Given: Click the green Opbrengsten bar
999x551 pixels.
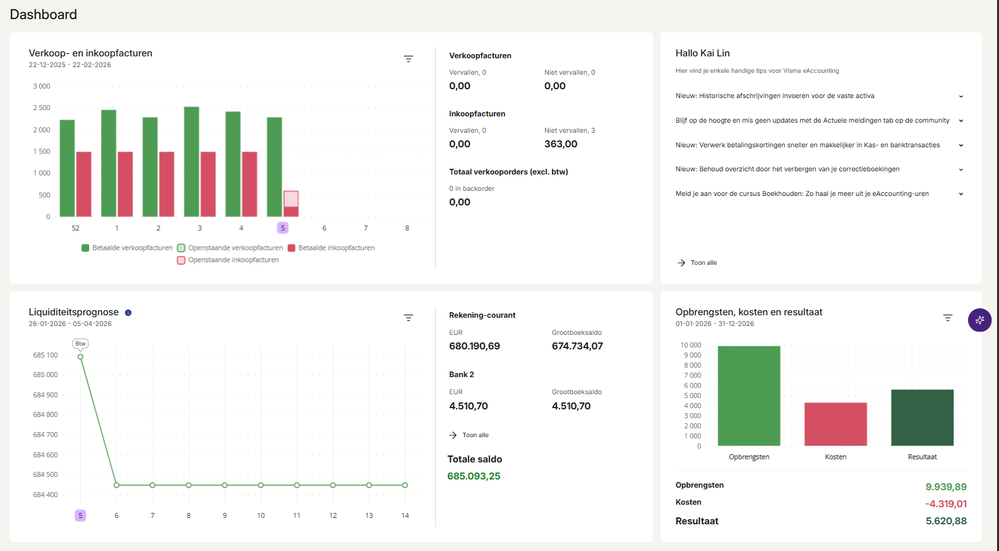Looking at the screenshot, I should pos(749,396).
